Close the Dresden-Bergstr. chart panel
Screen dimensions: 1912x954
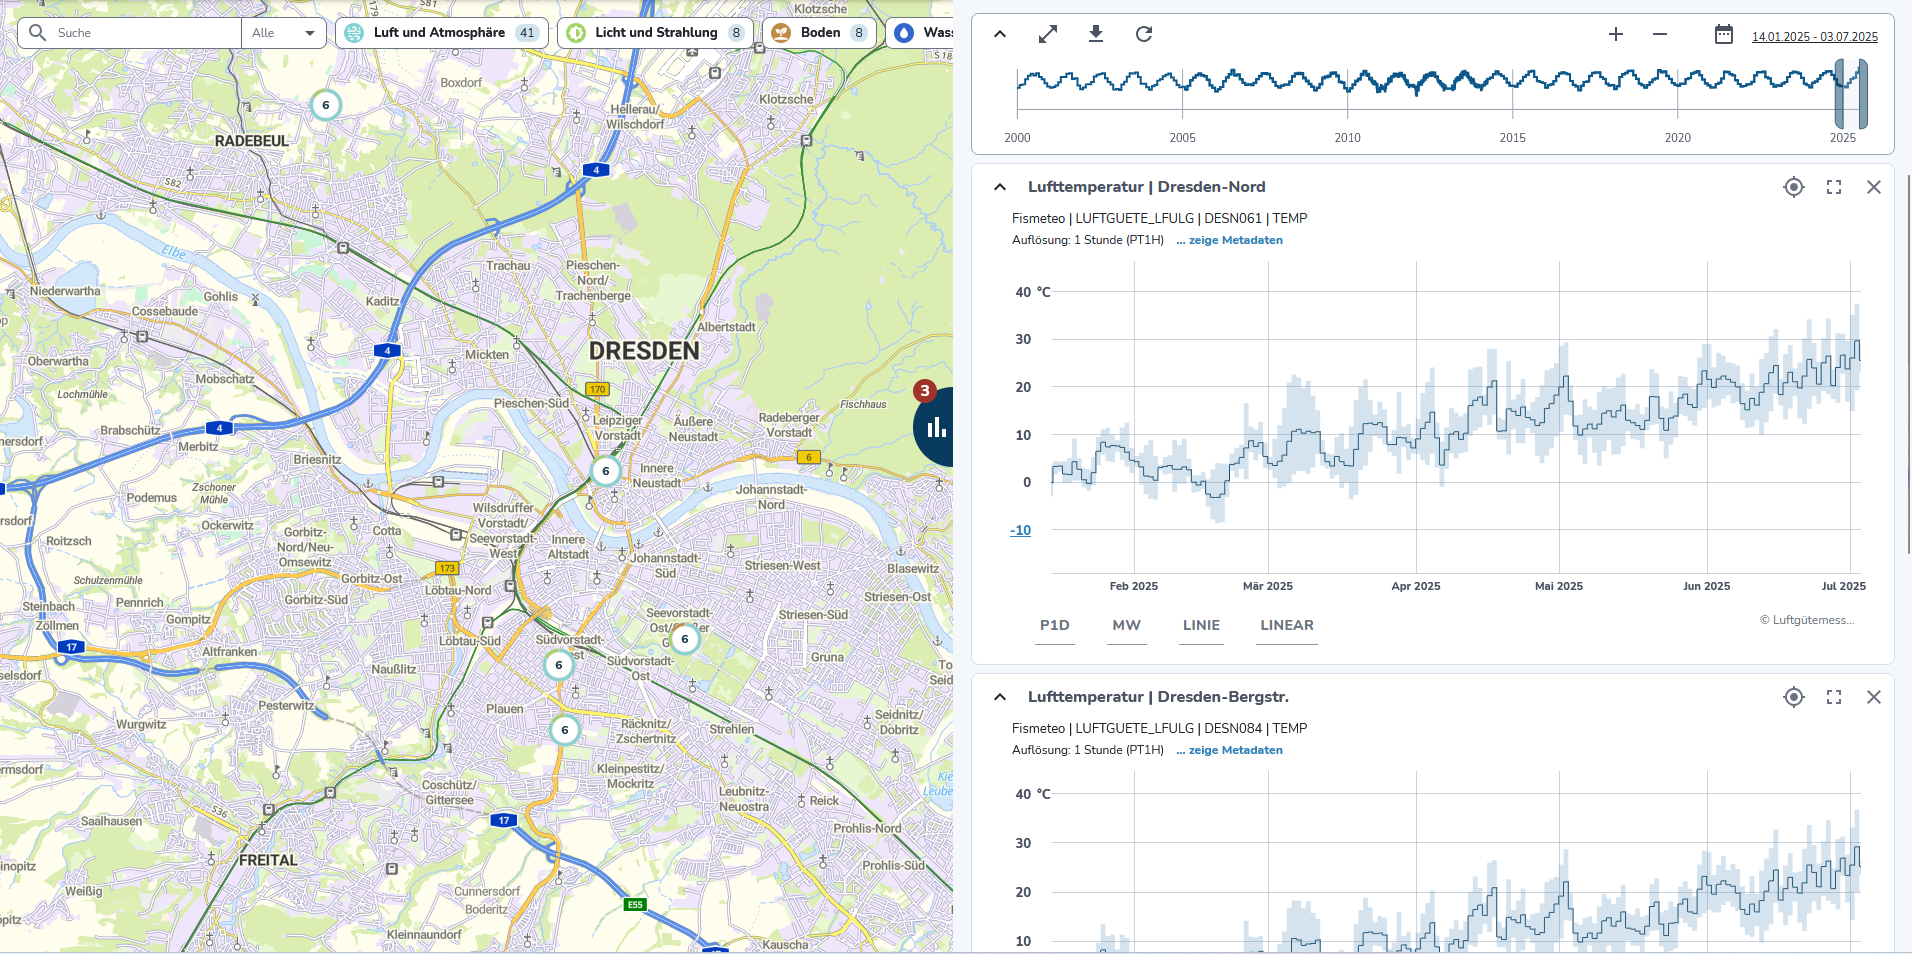1874,697
